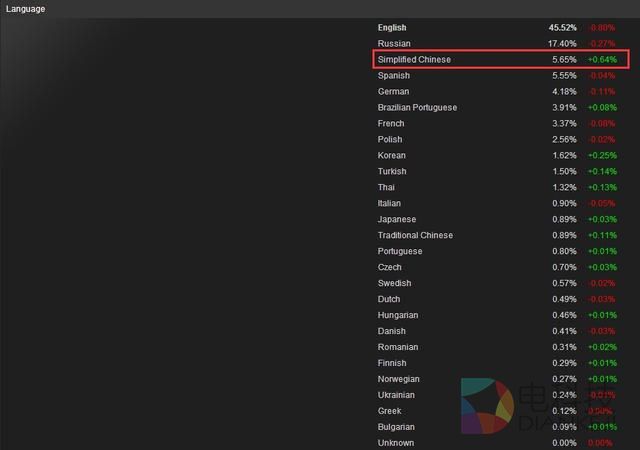Click the +0.64% change value
640x450 pixels.
(602, 60)
